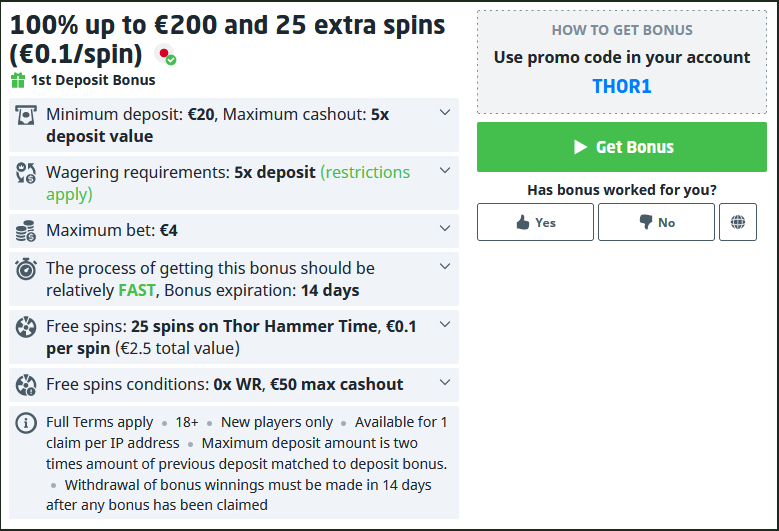Click the Full Terms info icon
The height and width of the screenshot is (531, 779).
pyautogui.click(x=27, y=423)
